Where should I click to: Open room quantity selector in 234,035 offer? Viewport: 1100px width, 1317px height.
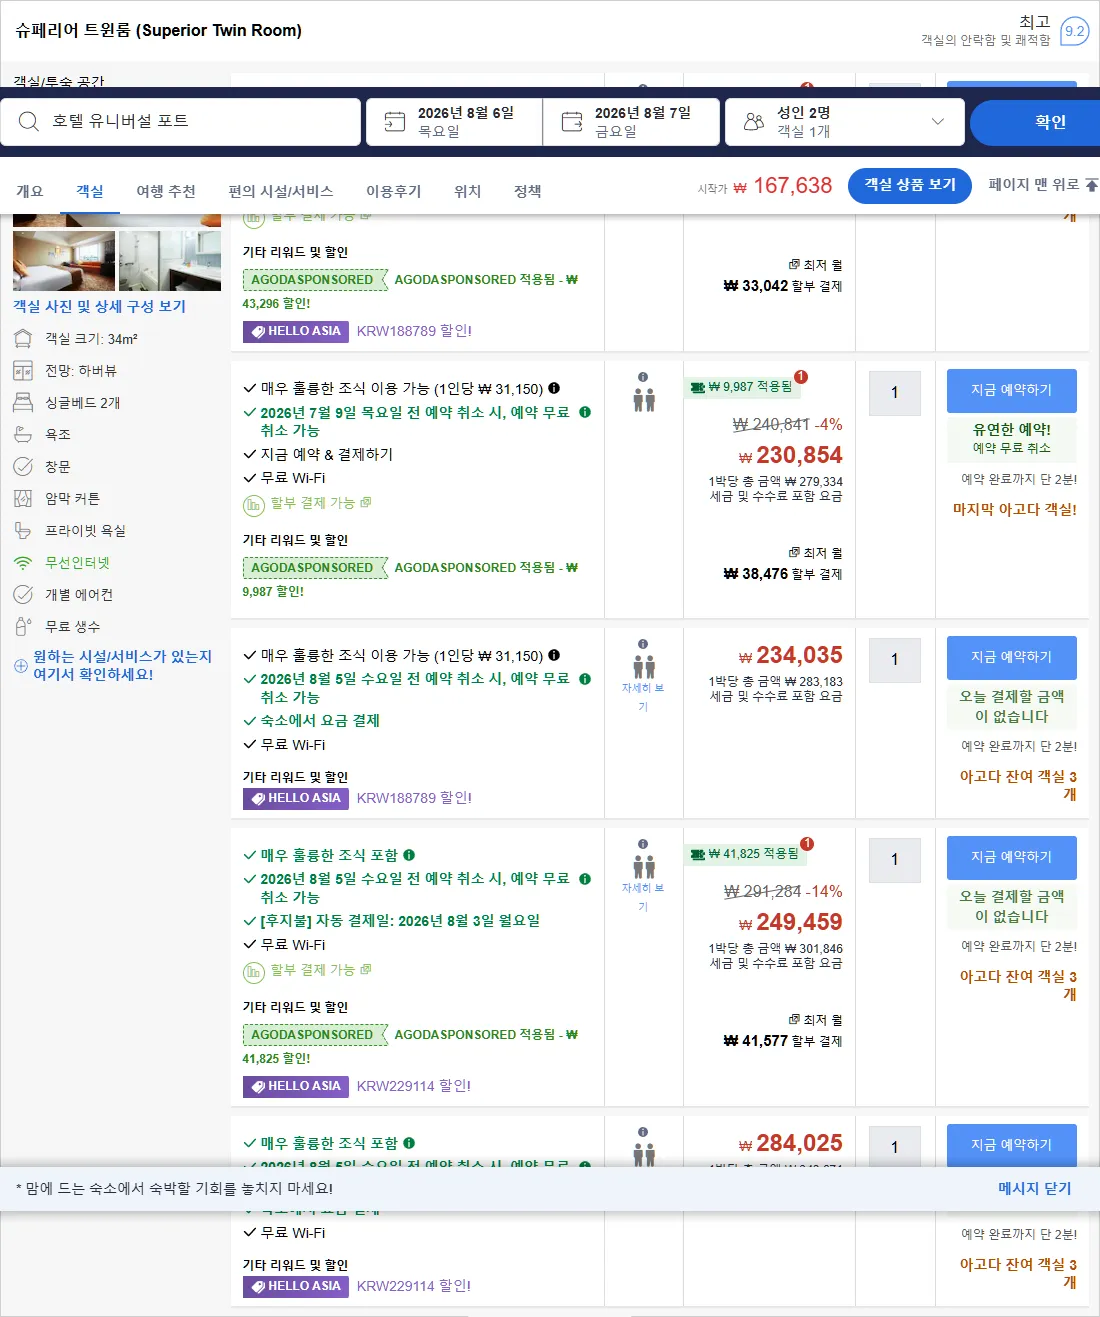point(895,660)
